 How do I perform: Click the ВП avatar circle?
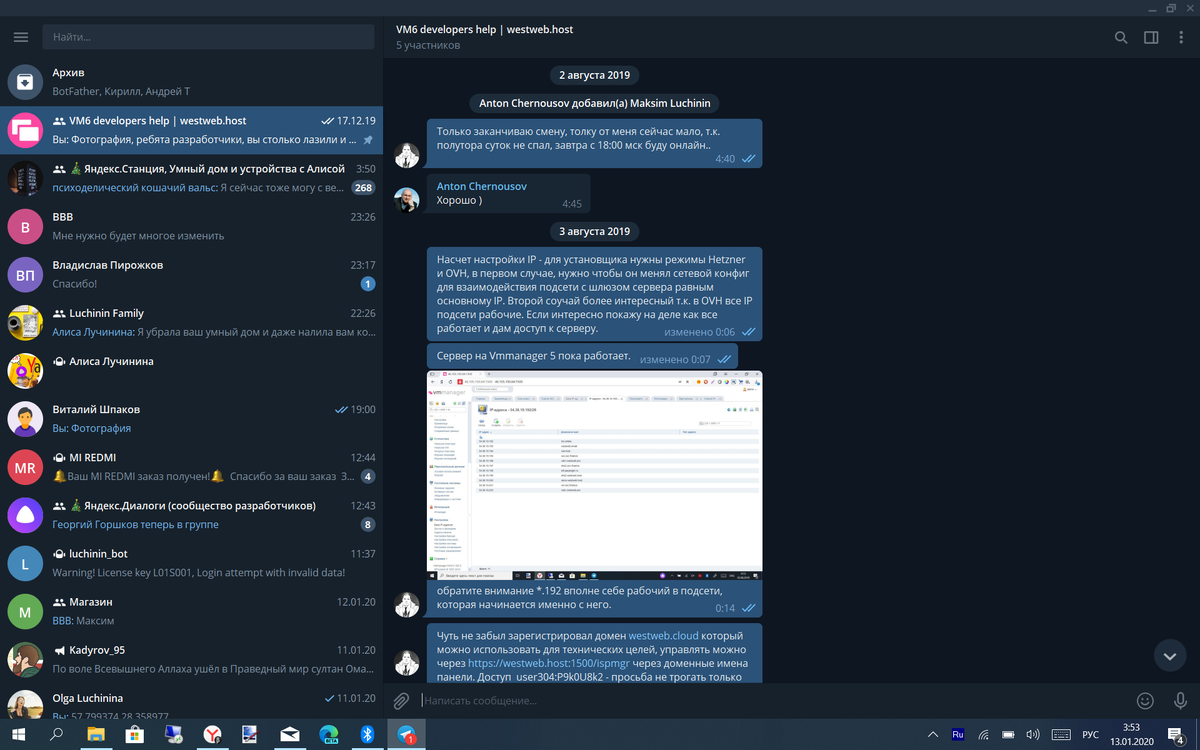click(24, 274)
